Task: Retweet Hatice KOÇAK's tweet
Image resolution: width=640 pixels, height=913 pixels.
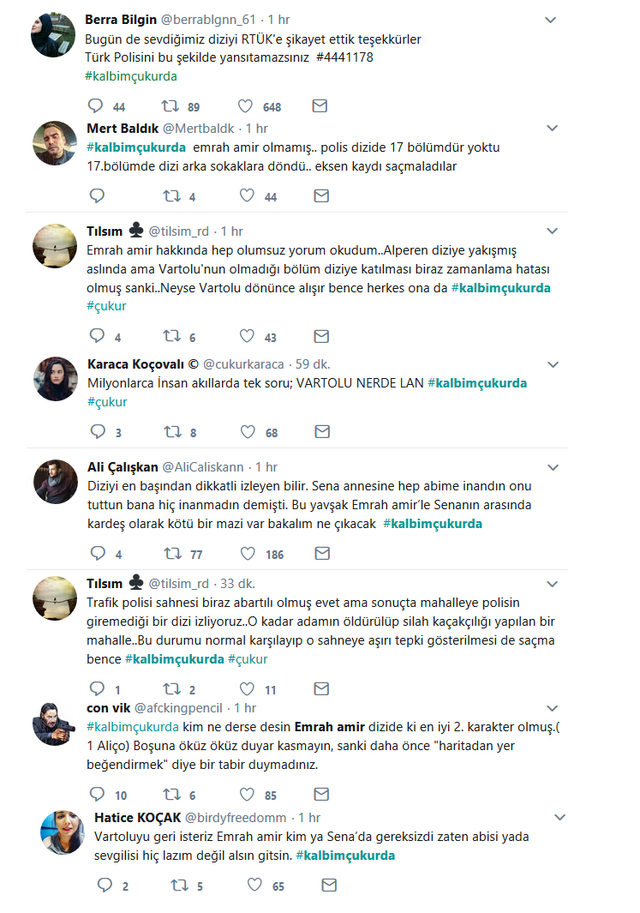Action: (178, 886)
